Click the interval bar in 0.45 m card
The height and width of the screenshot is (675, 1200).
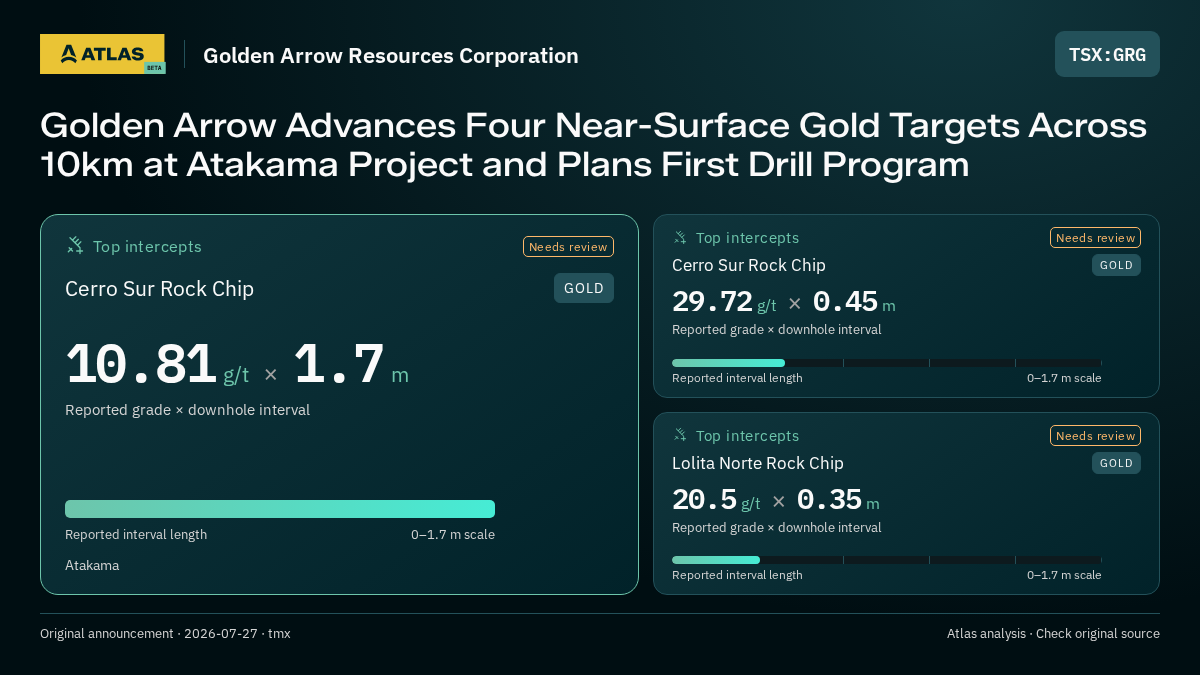(x=886, y=363)
